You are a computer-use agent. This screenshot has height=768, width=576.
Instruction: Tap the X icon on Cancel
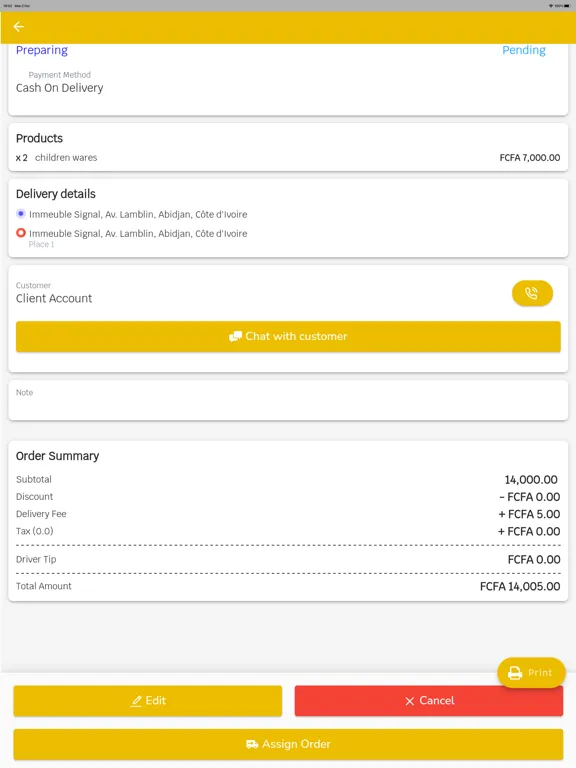pos(409,701)
